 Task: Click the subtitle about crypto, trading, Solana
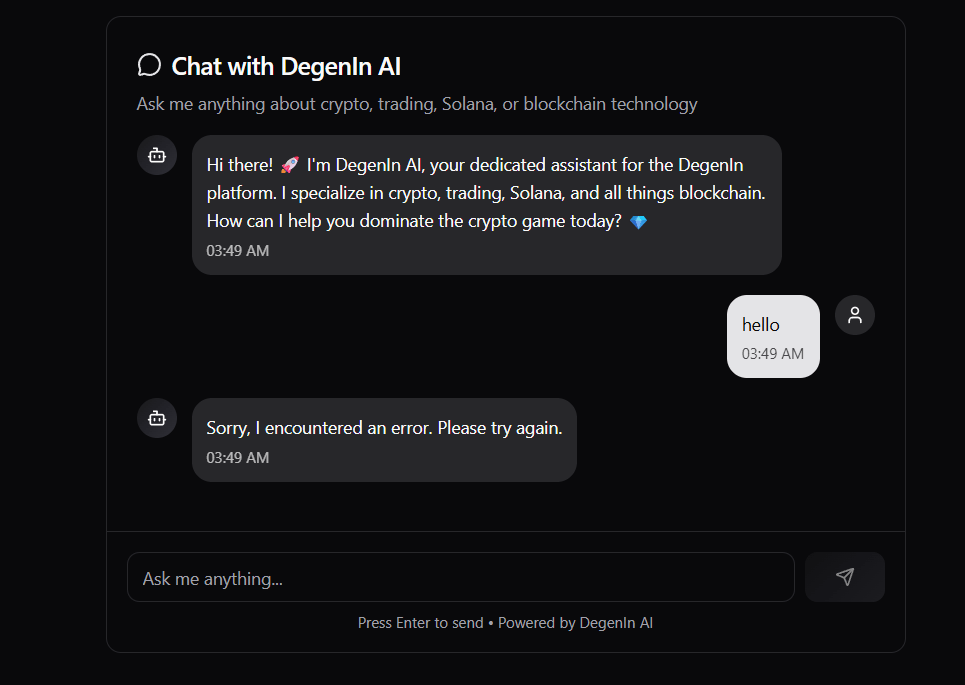pos(417,104)
